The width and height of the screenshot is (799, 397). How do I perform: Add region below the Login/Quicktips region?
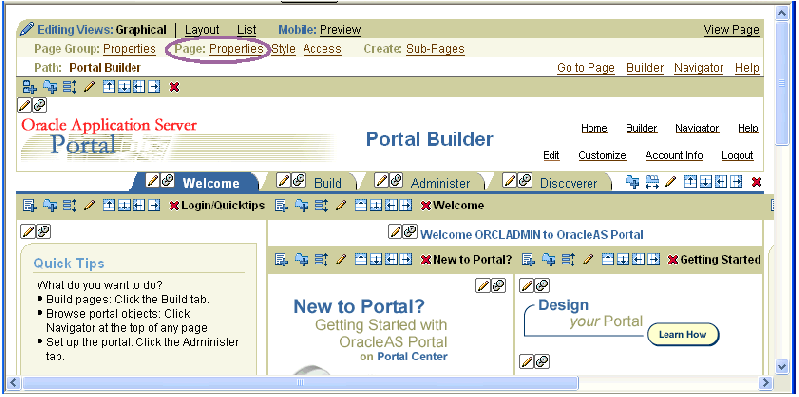[124, 205]
